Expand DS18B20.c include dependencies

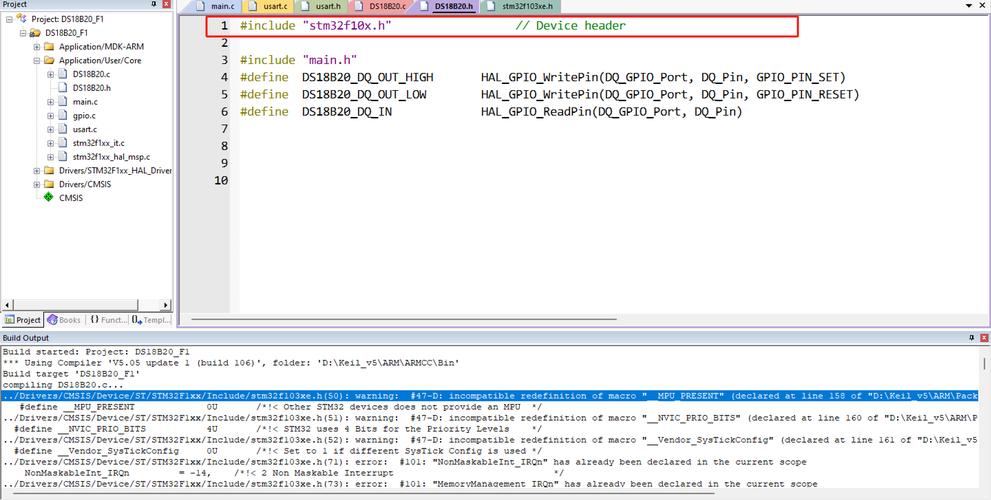(x=51, y=75)
